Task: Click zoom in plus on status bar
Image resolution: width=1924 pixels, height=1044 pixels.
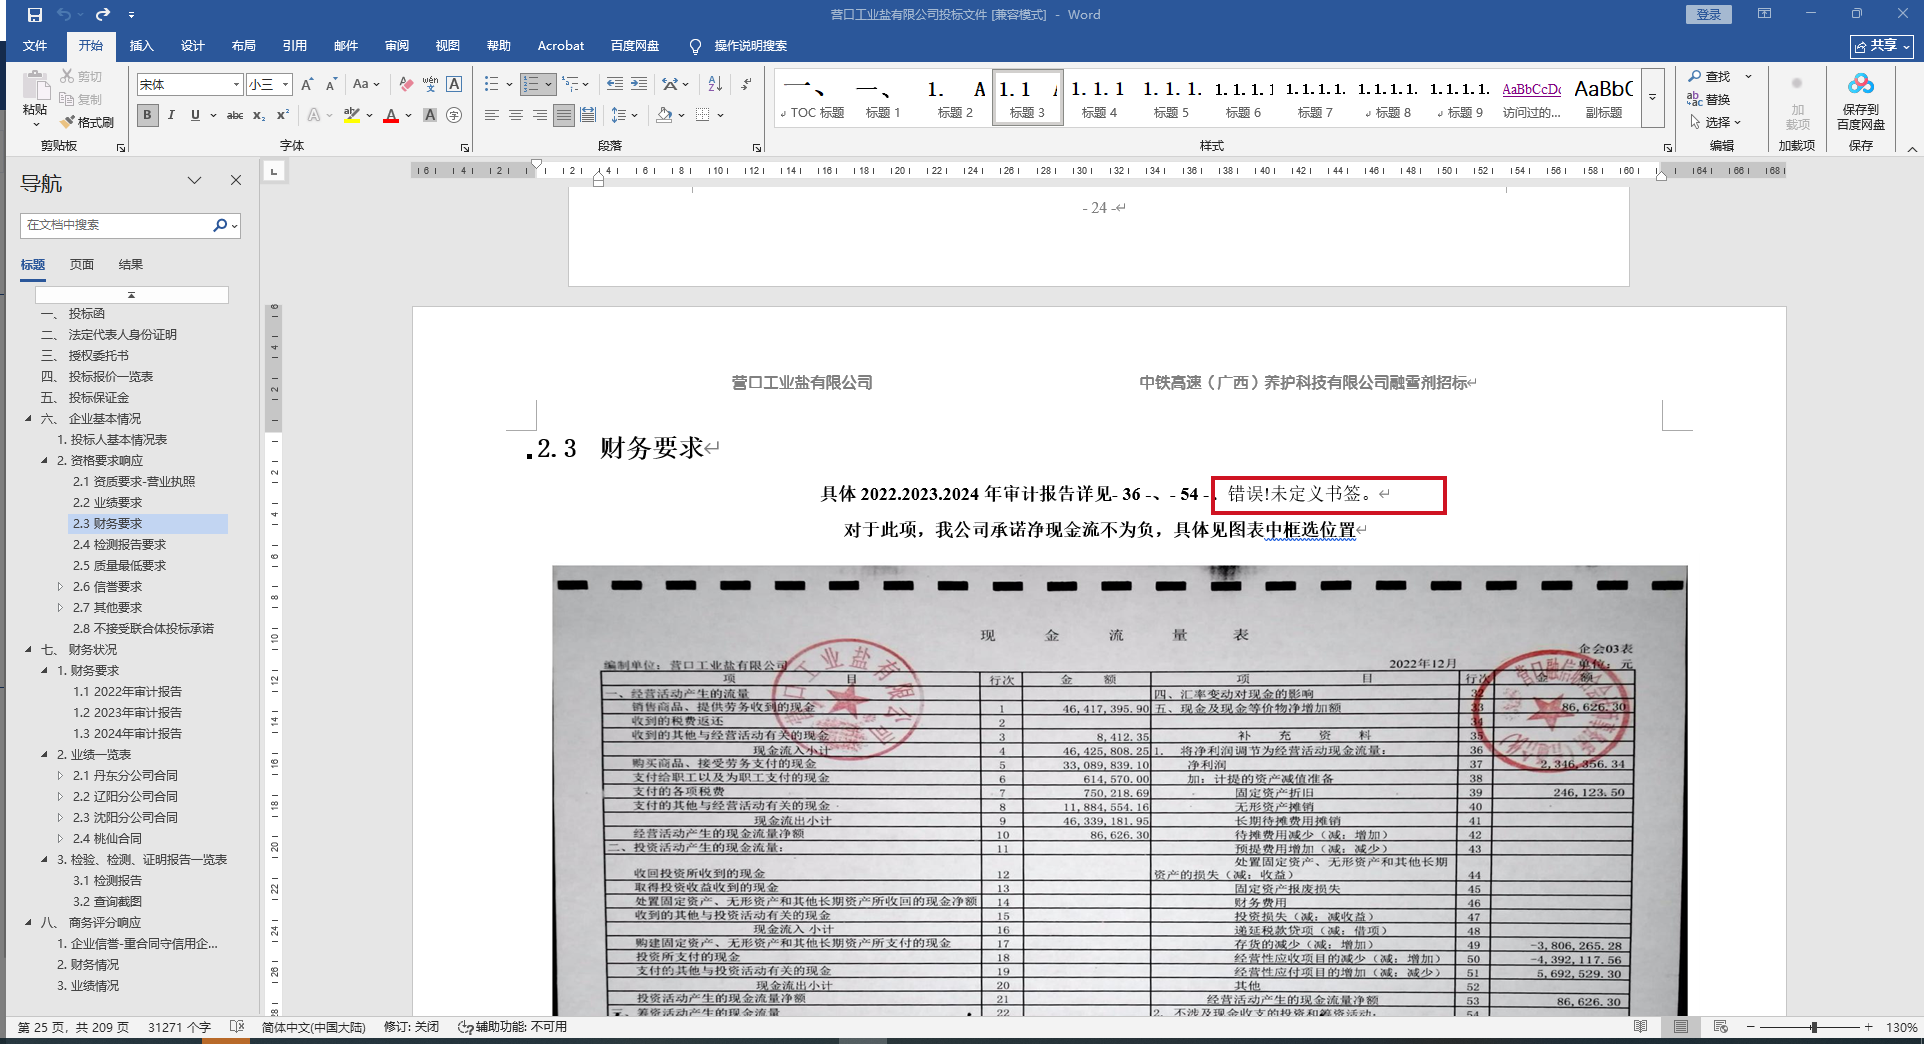Action: point(1868,1027)
